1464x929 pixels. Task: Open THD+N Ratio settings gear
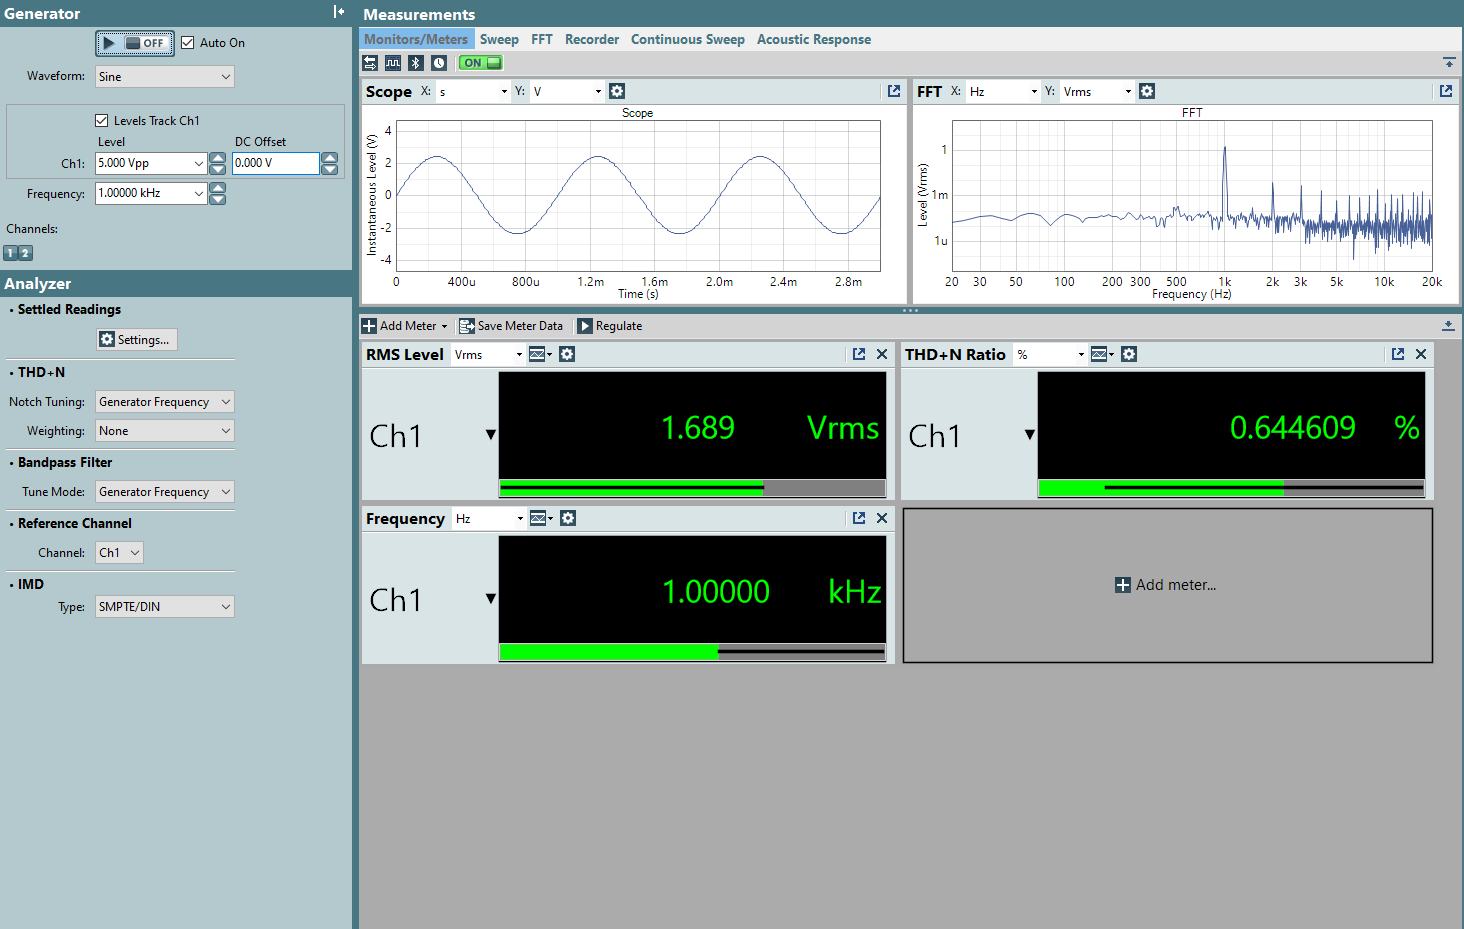point(1129,354)
